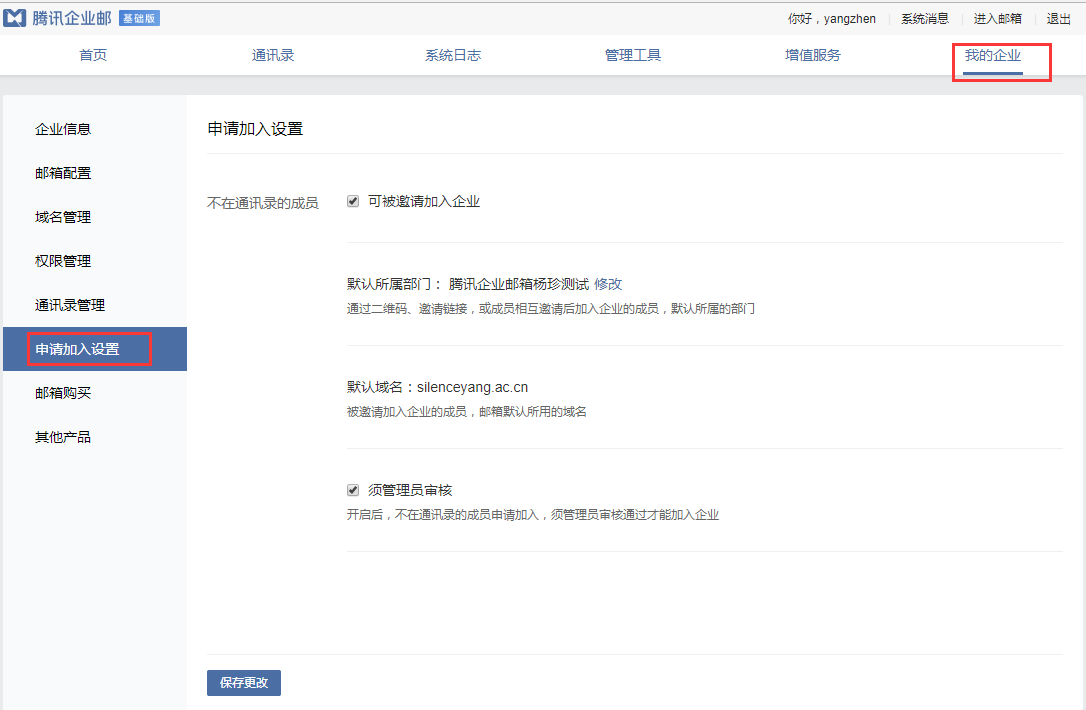The image size is (1086, 710).
Task: Open the 首页 tab
Action: coord(93,55)
